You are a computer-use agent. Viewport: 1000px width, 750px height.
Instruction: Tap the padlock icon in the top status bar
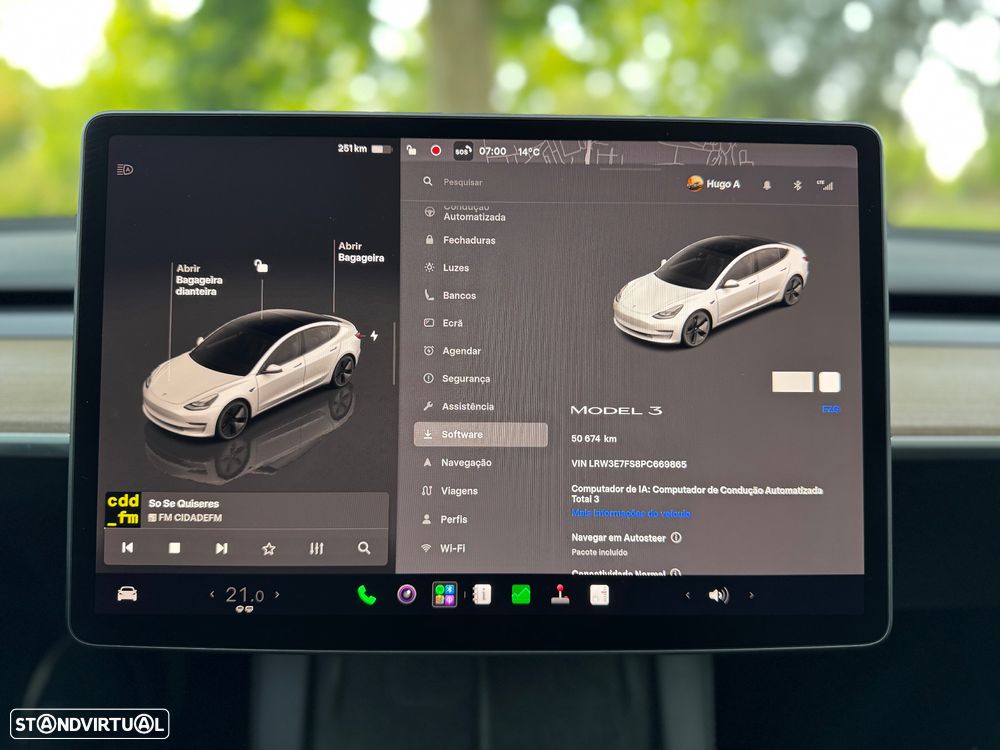click(x=411, y=151)
